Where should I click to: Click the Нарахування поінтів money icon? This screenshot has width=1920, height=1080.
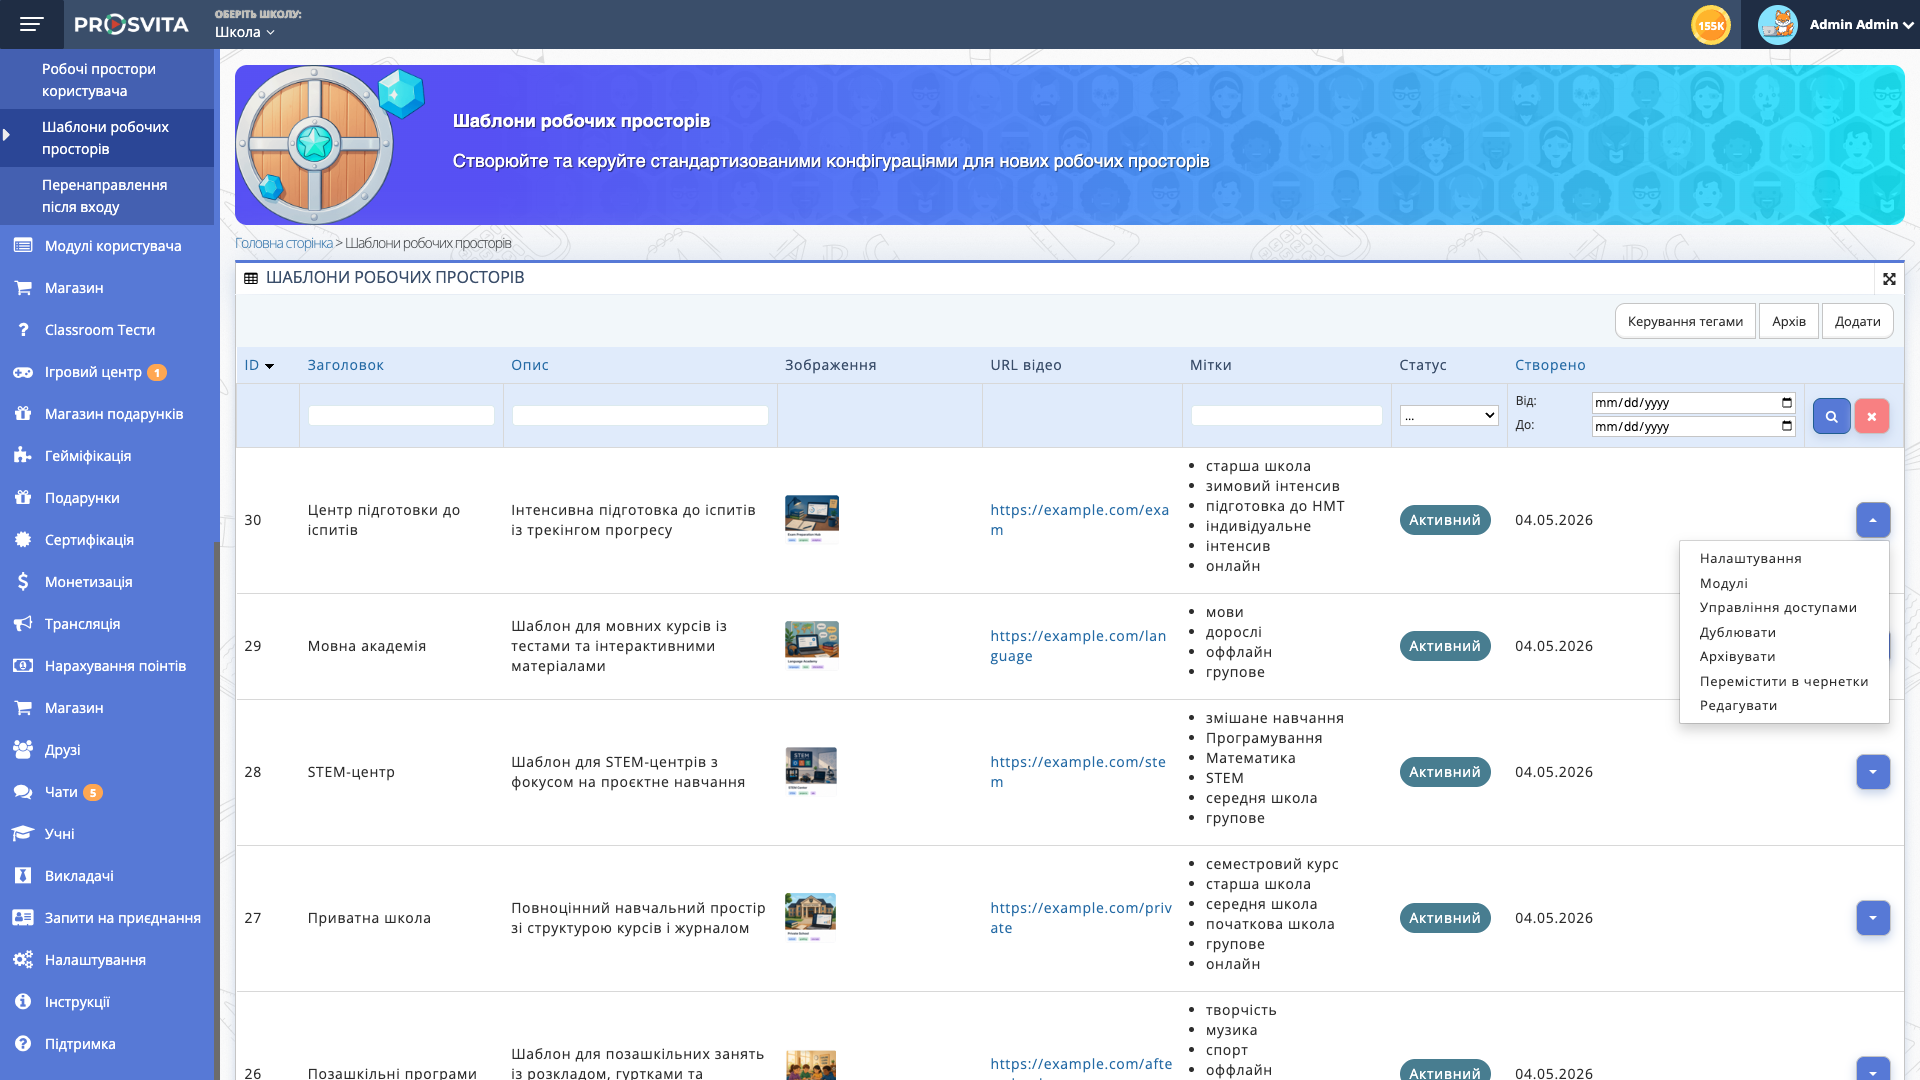23,666
